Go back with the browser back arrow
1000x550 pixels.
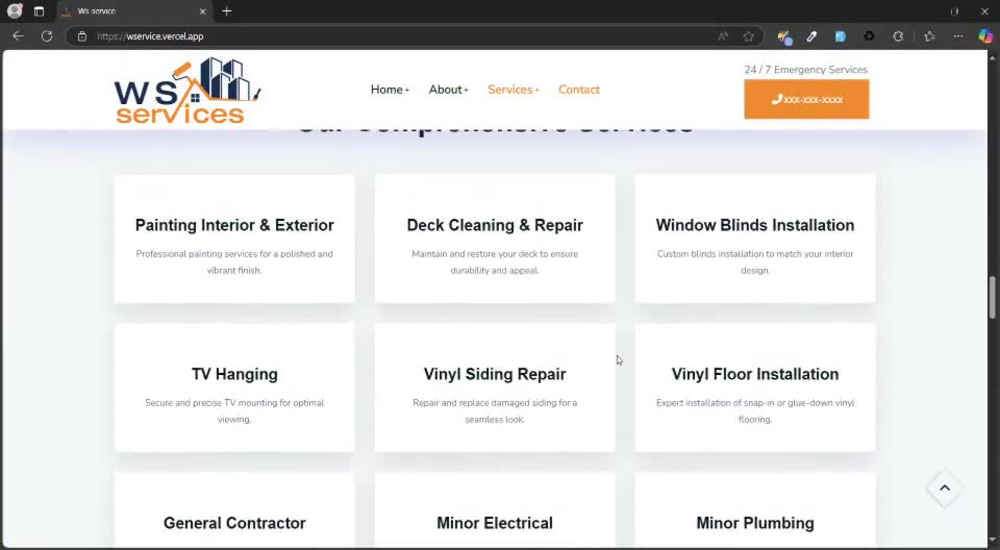(x=18, y=36)
